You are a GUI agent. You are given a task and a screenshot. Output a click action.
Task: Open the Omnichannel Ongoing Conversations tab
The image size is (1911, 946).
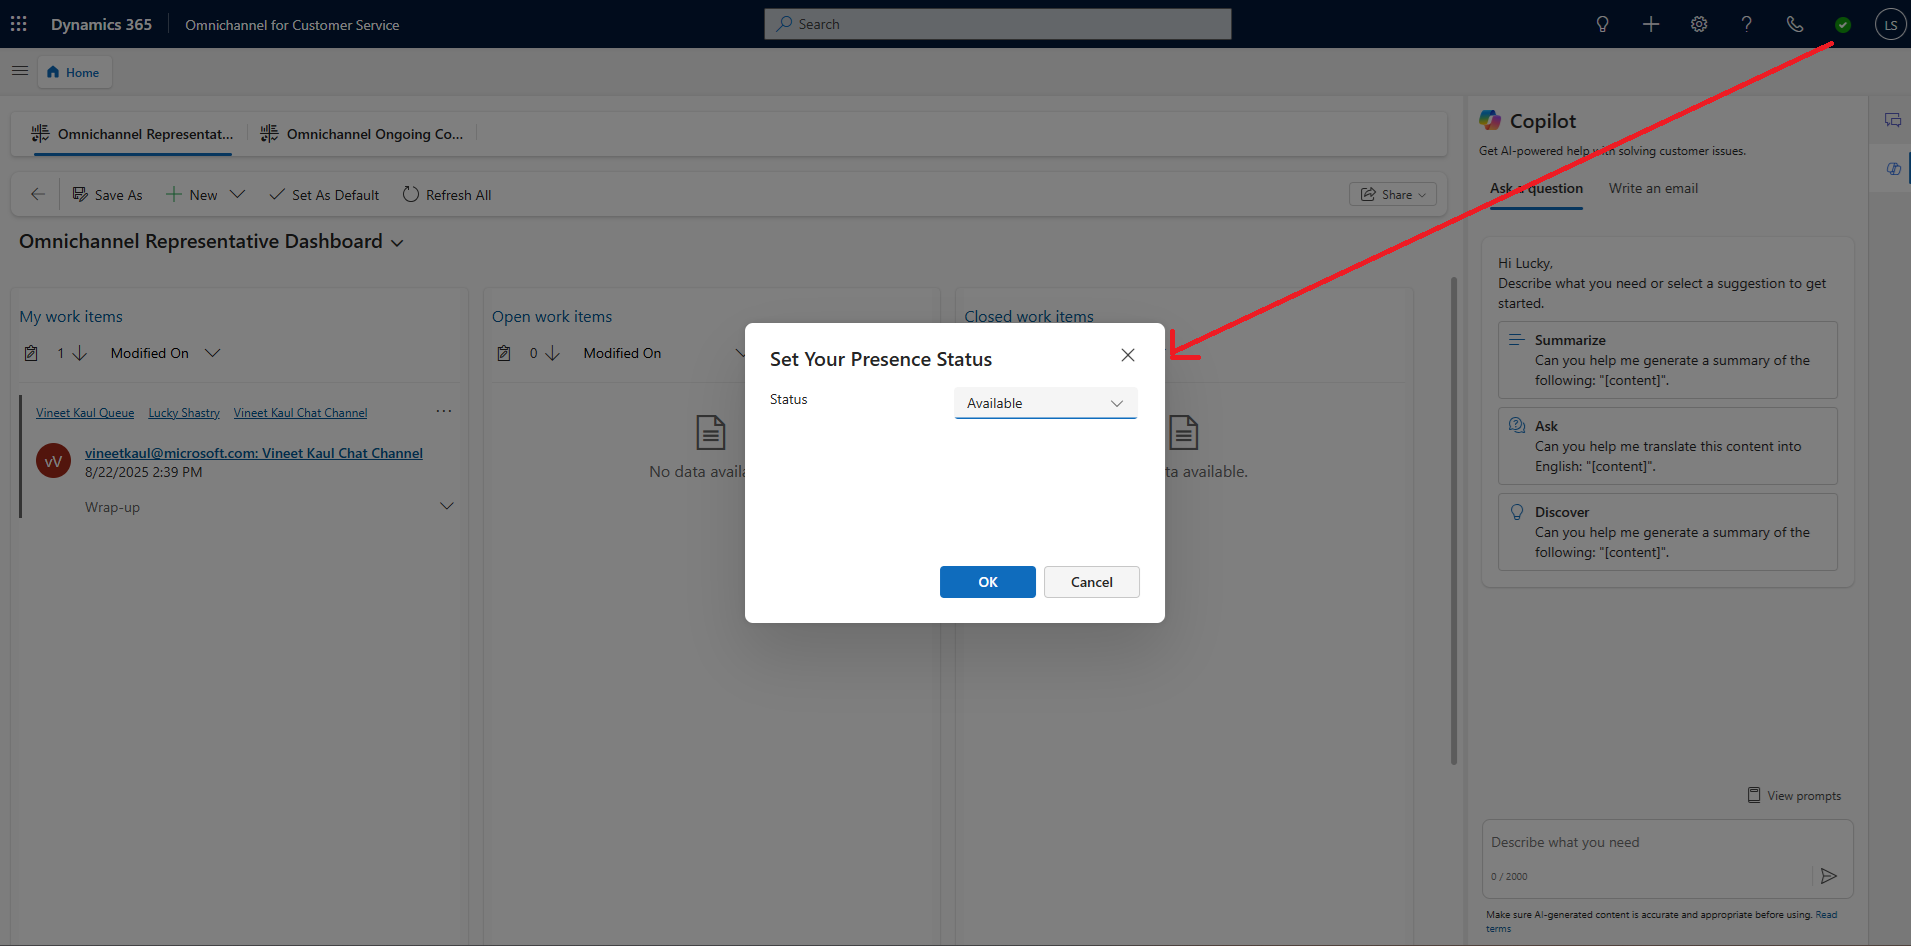click(x=362, y=133)
